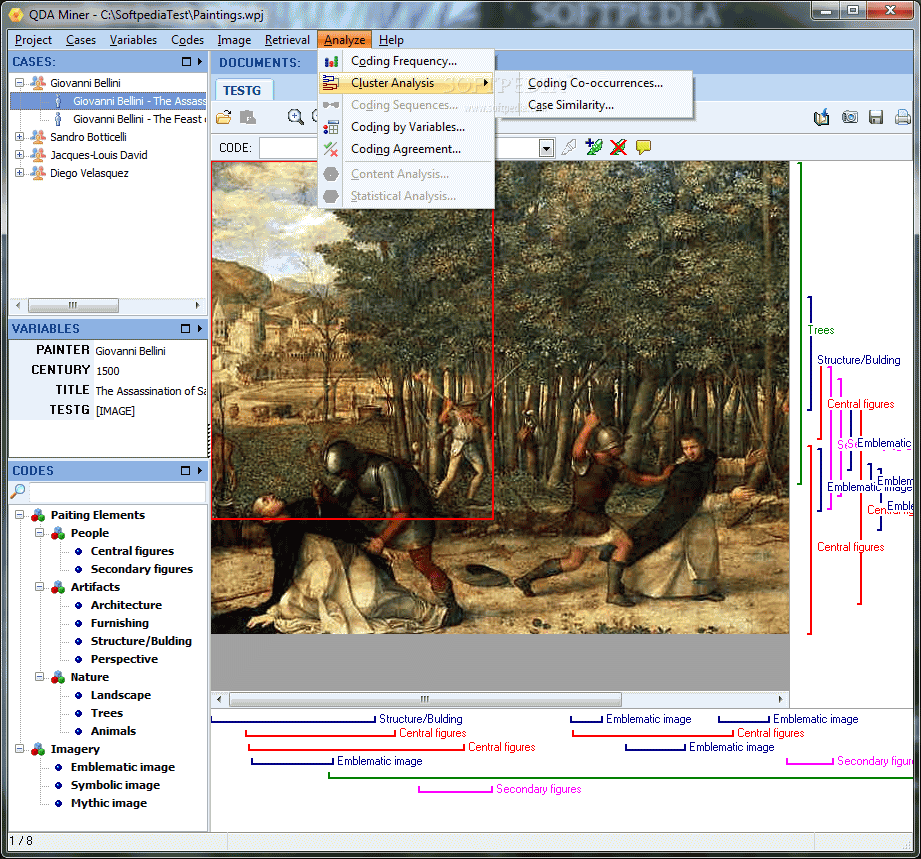
Task: Expand the Jacques-Louis David case group
Action: click(19, 155)
